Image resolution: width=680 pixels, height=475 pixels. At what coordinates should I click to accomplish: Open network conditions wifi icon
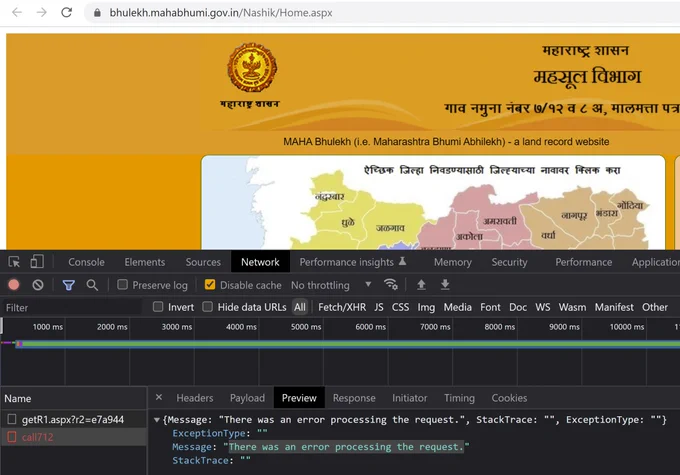click(x=391, y=284)
